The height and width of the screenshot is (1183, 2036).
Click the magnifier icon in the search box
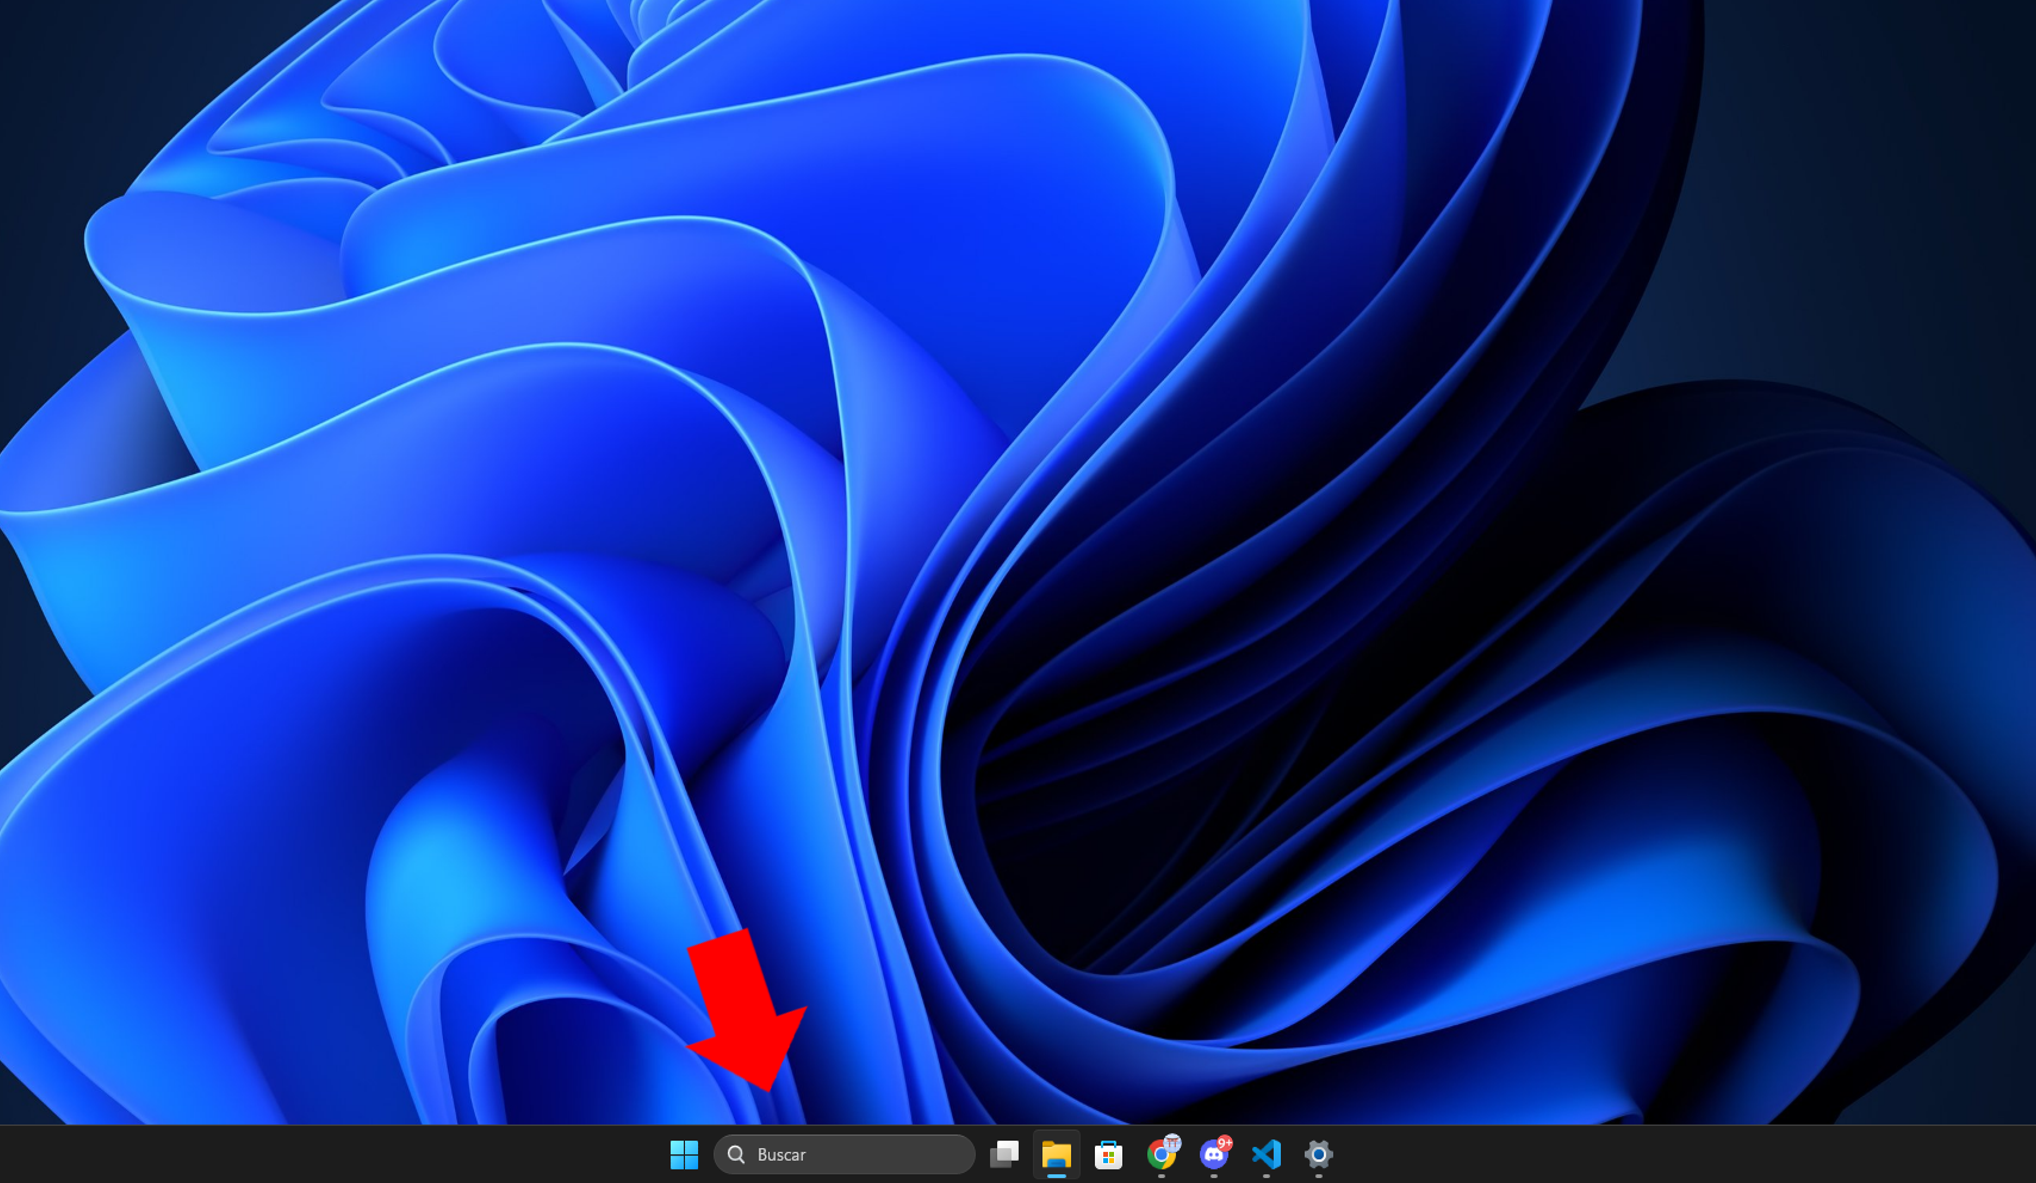[x=737, y=1155]
